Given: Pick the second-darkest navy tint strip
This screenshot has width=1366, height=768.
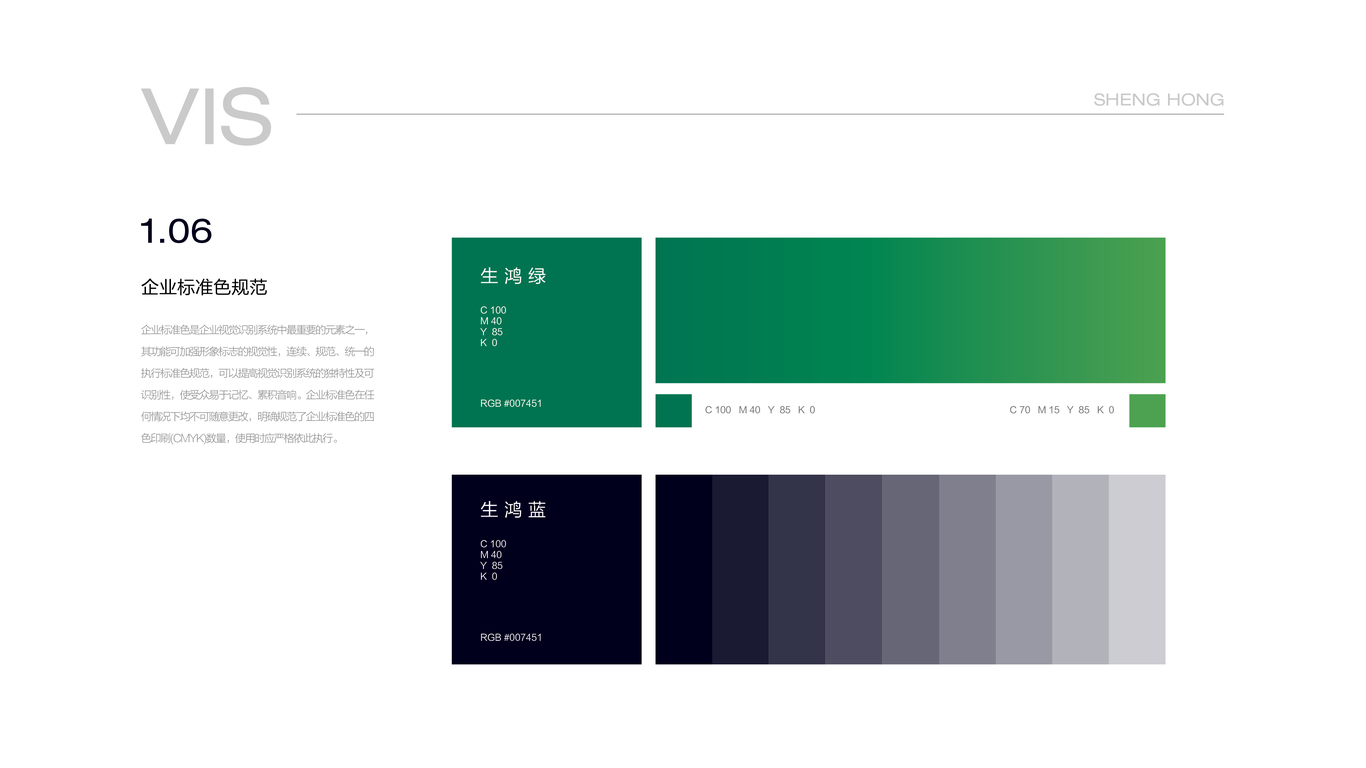Looking at the screenshot, I should pos(740,569).
